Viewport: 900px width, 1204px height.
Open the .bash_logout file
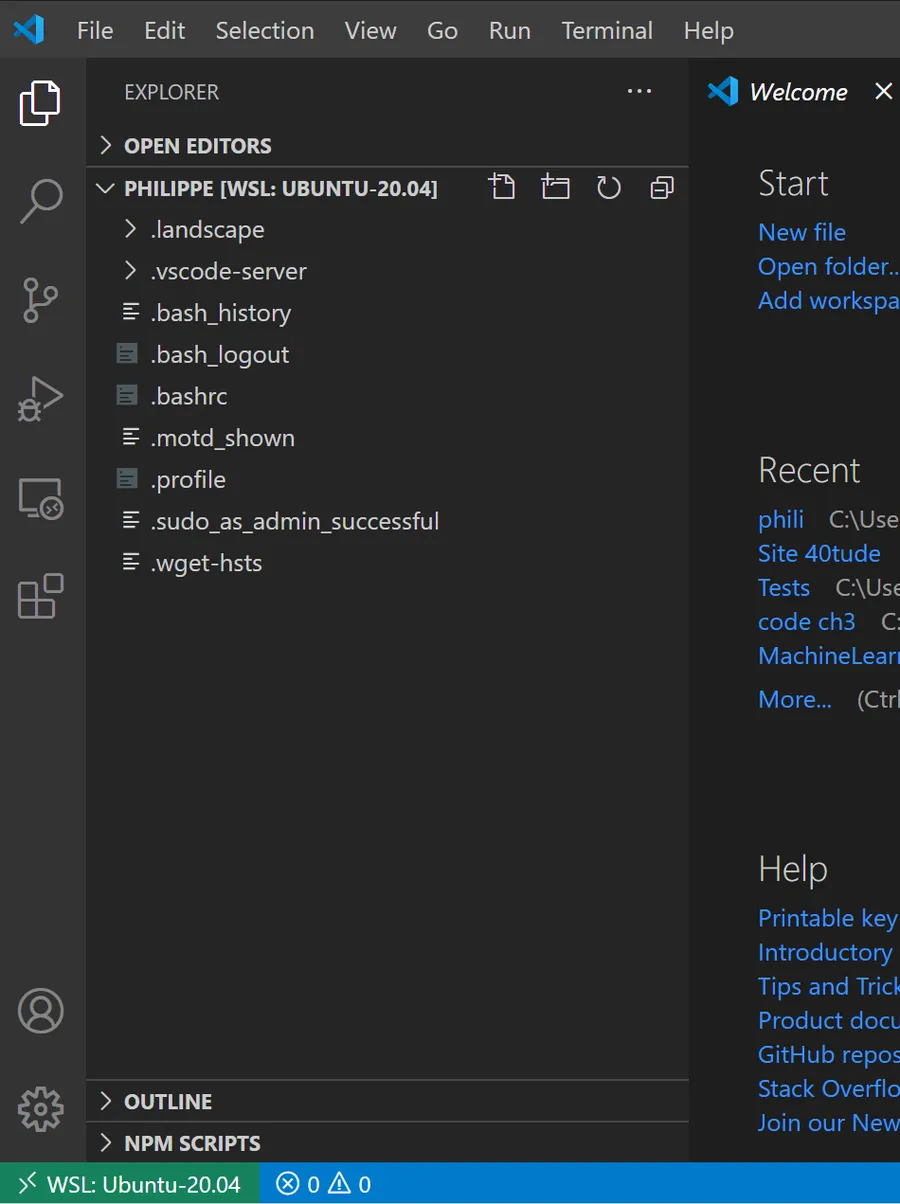click(388, 355)
